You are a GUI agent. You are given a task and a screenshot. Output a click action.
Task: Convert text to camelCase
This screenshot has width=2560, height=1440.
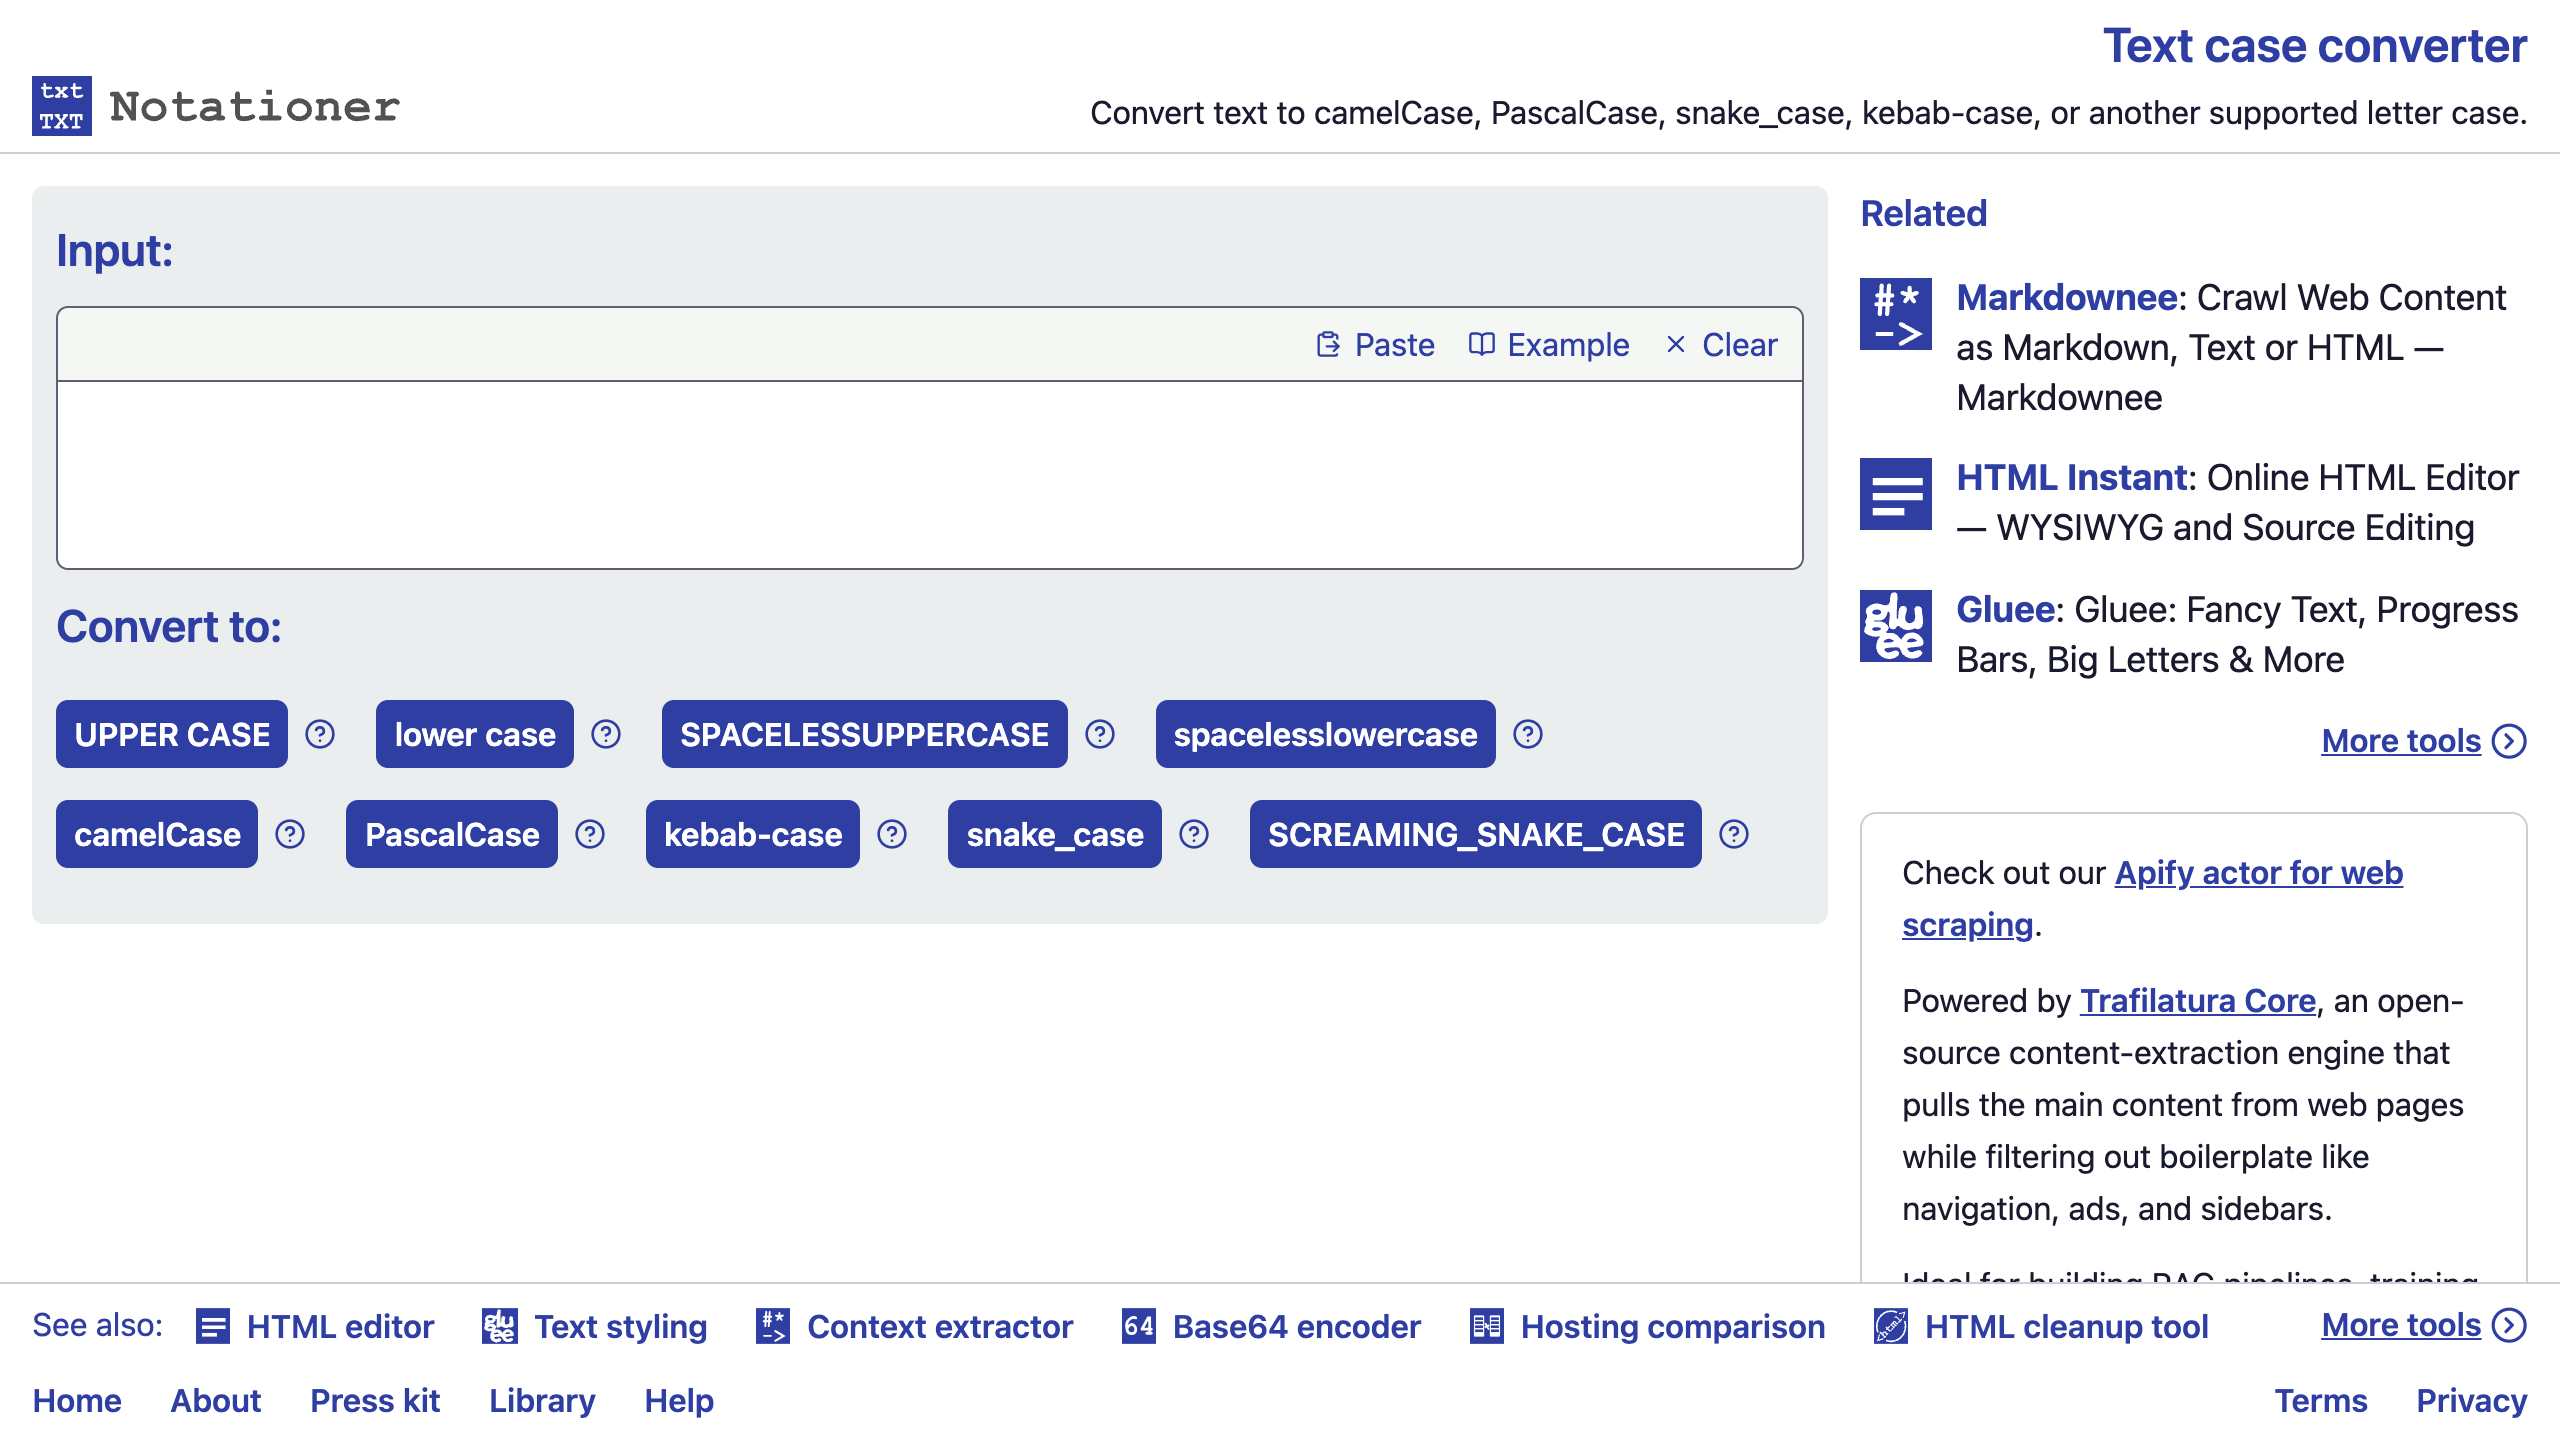tap(157, 834)
